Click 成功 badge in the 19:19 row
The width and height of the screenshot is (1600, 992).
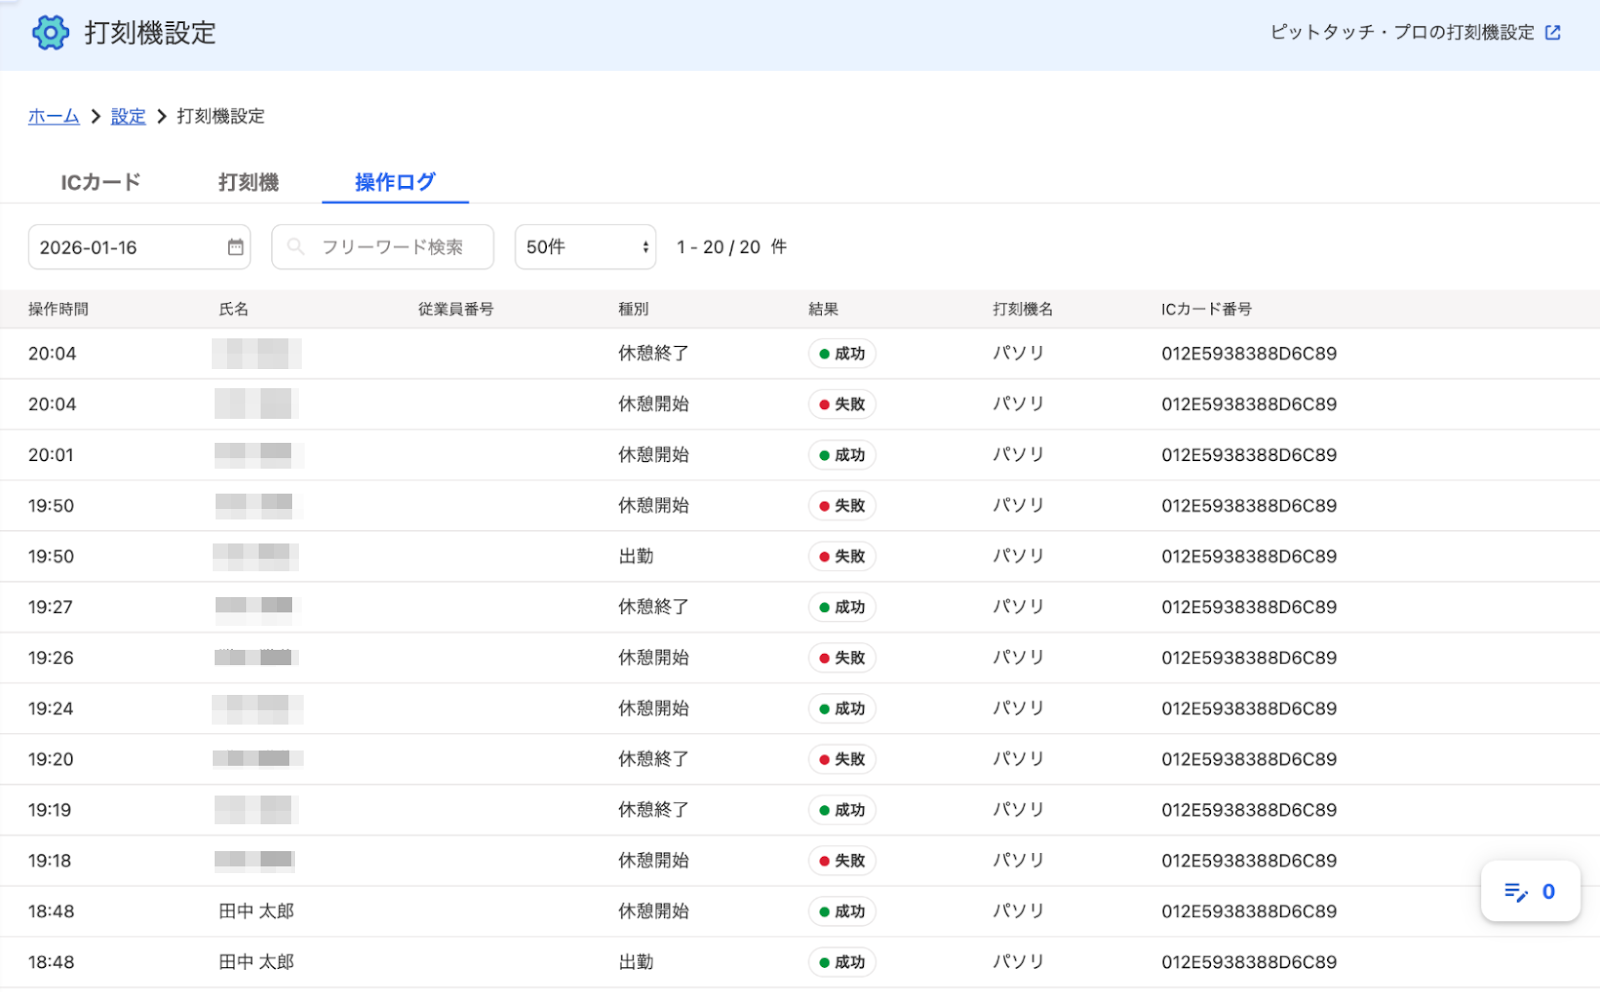(x=842, y=810)
